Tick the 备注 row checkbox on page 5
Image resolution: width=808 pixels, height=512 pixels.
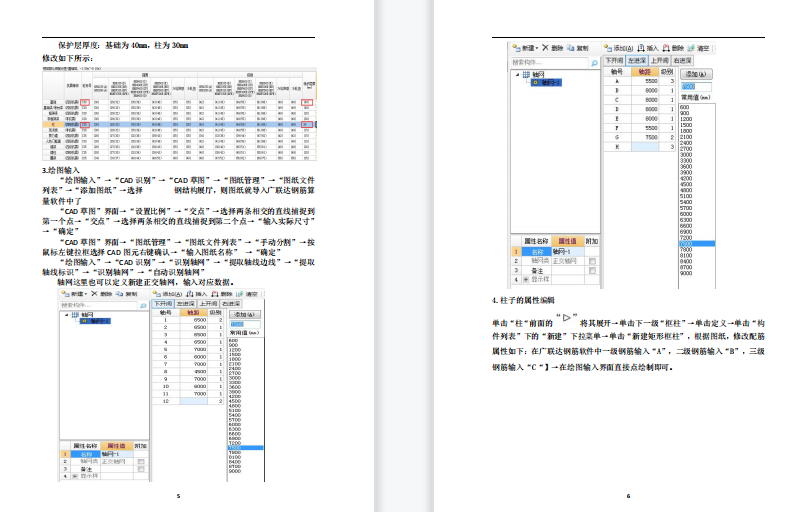[141, 469]
